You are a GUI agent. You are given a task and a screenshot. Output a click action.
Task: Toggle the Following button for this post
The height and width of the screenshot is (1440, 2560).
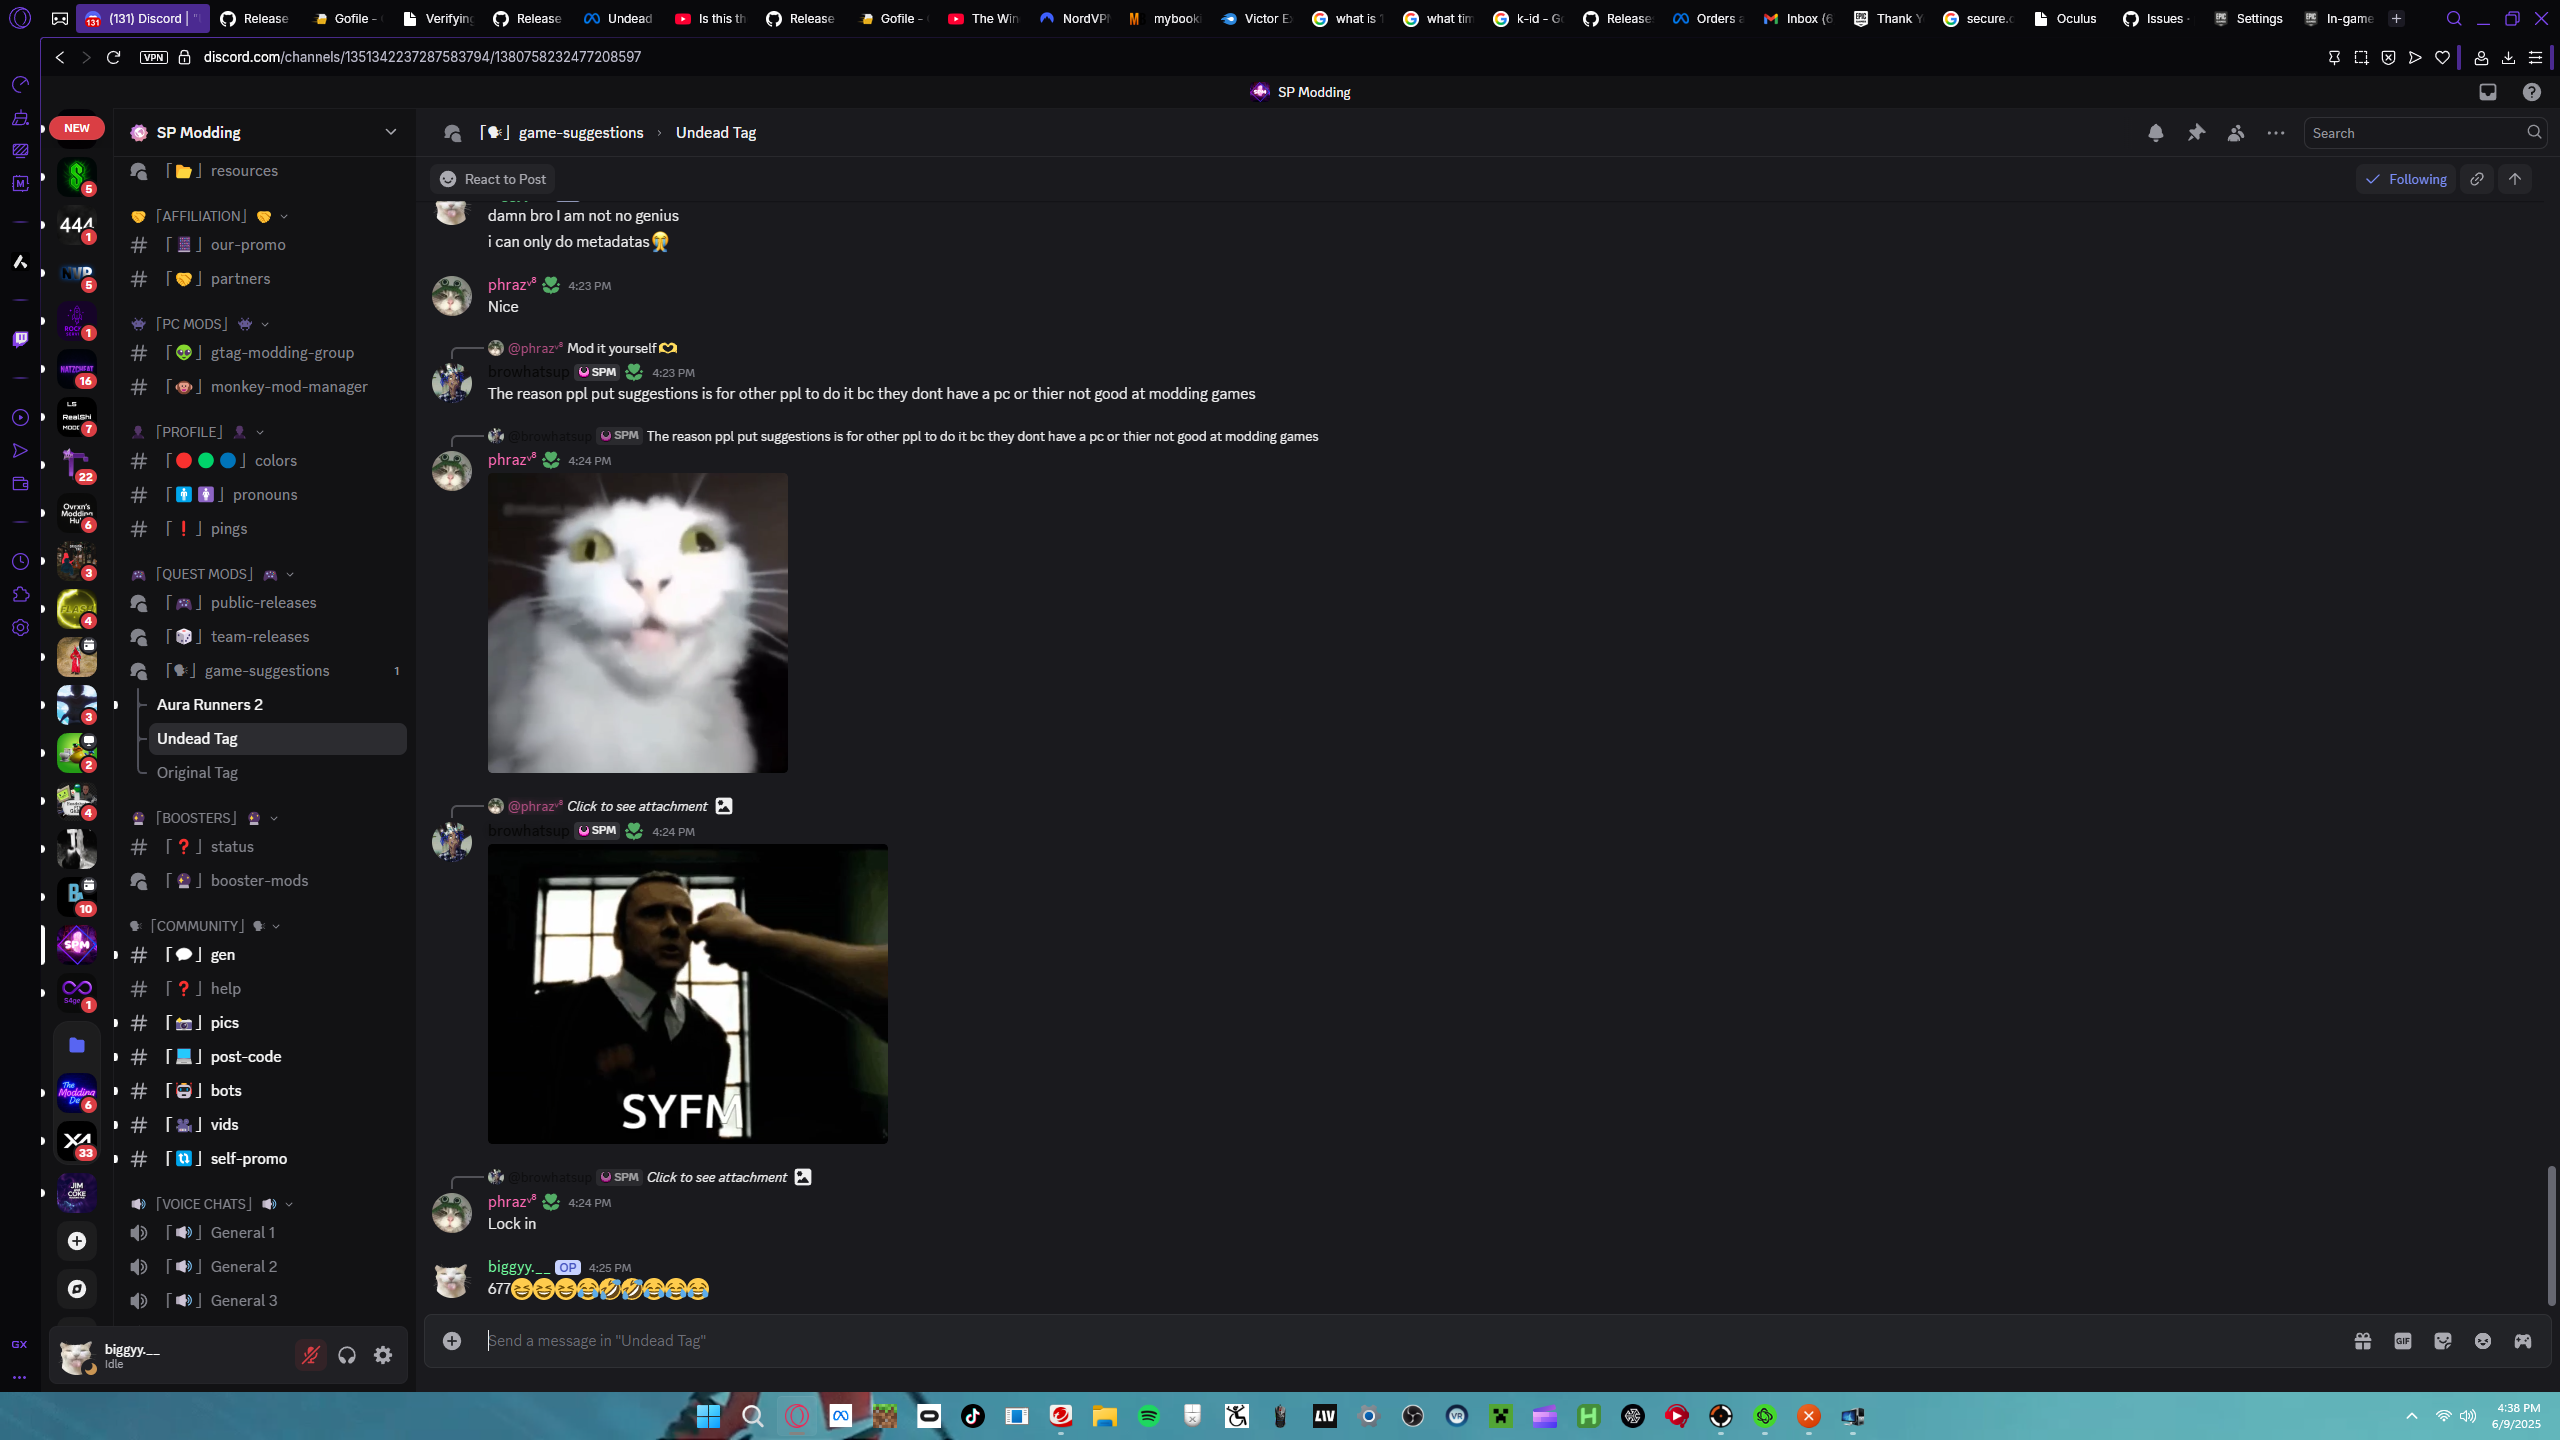2405,179
